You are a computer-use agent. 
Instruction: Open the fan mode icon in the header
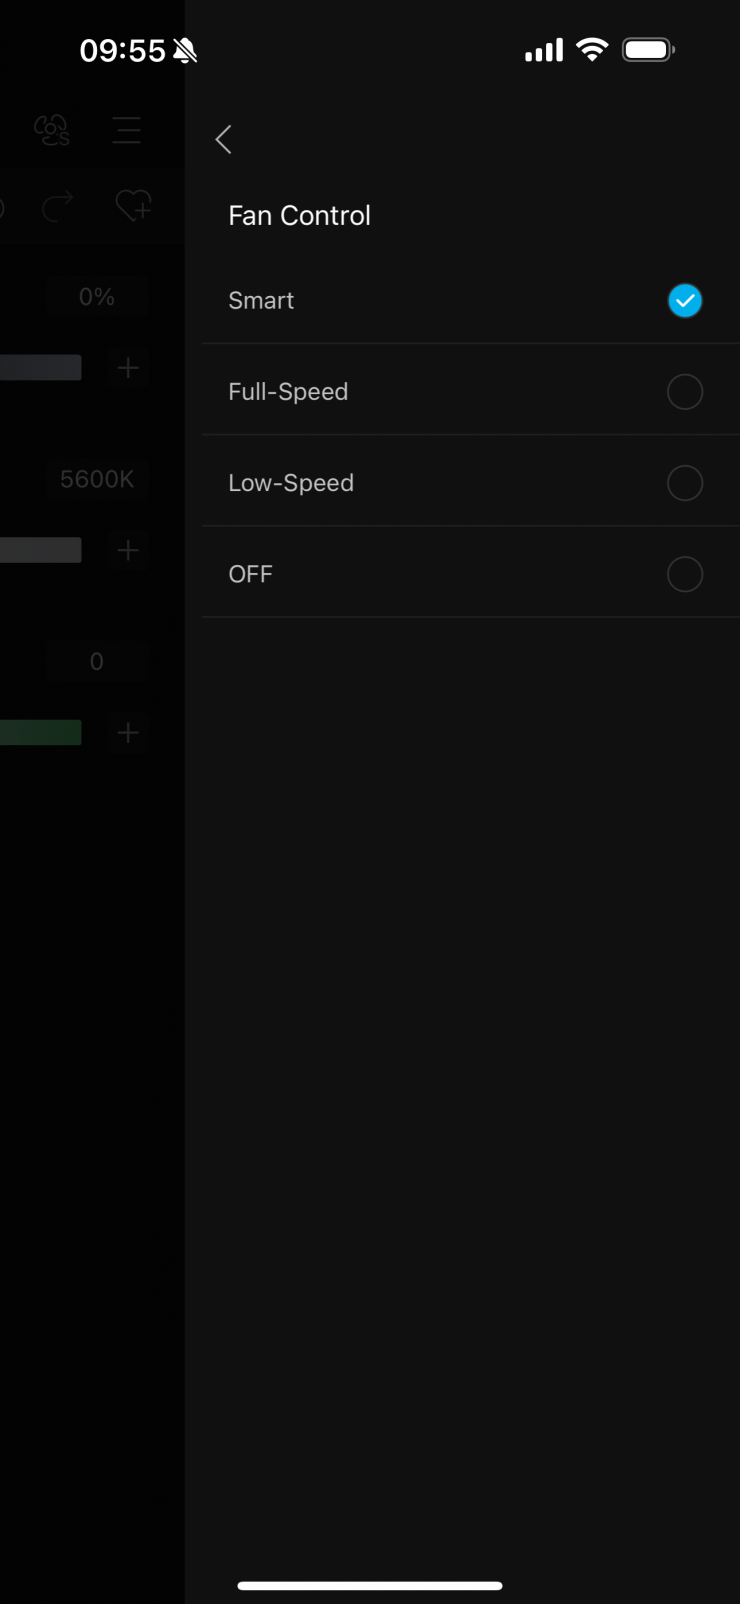[52, 130]
